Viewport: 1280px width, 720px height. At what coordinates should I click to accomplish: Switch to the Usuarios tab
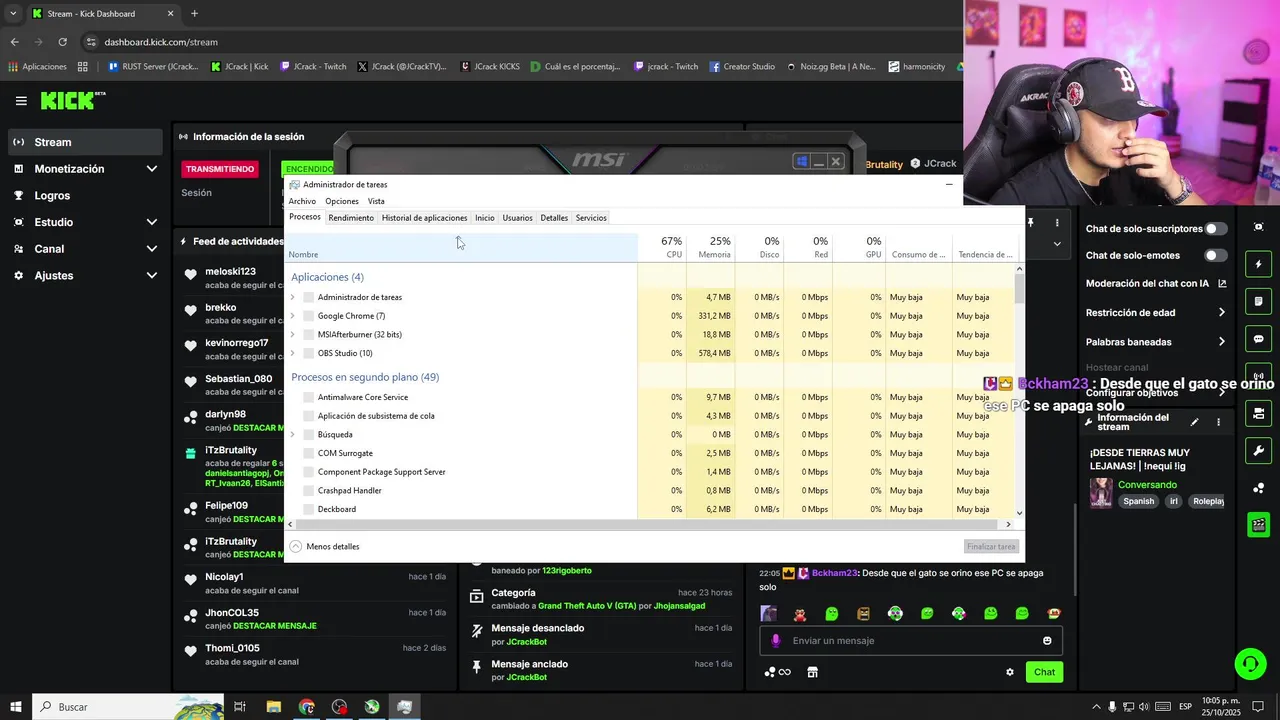coord(517,218)
